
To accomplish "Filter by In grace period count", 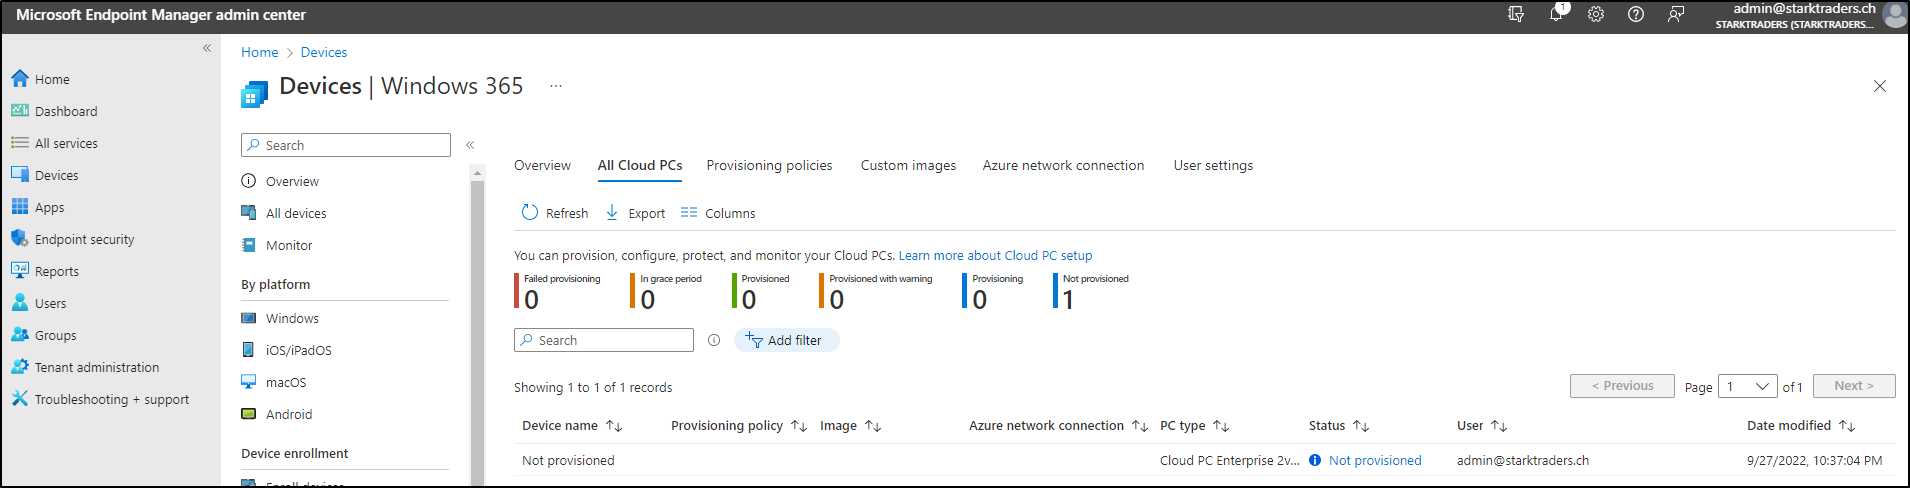I will pos(667,291).
